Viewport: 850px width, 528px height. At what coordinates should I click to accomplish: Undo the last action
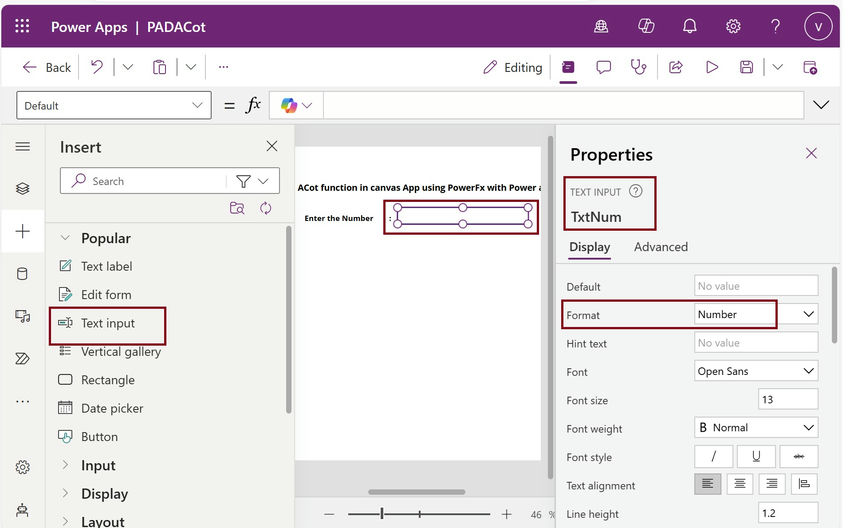pyautogui.click(x=96, y=67)
